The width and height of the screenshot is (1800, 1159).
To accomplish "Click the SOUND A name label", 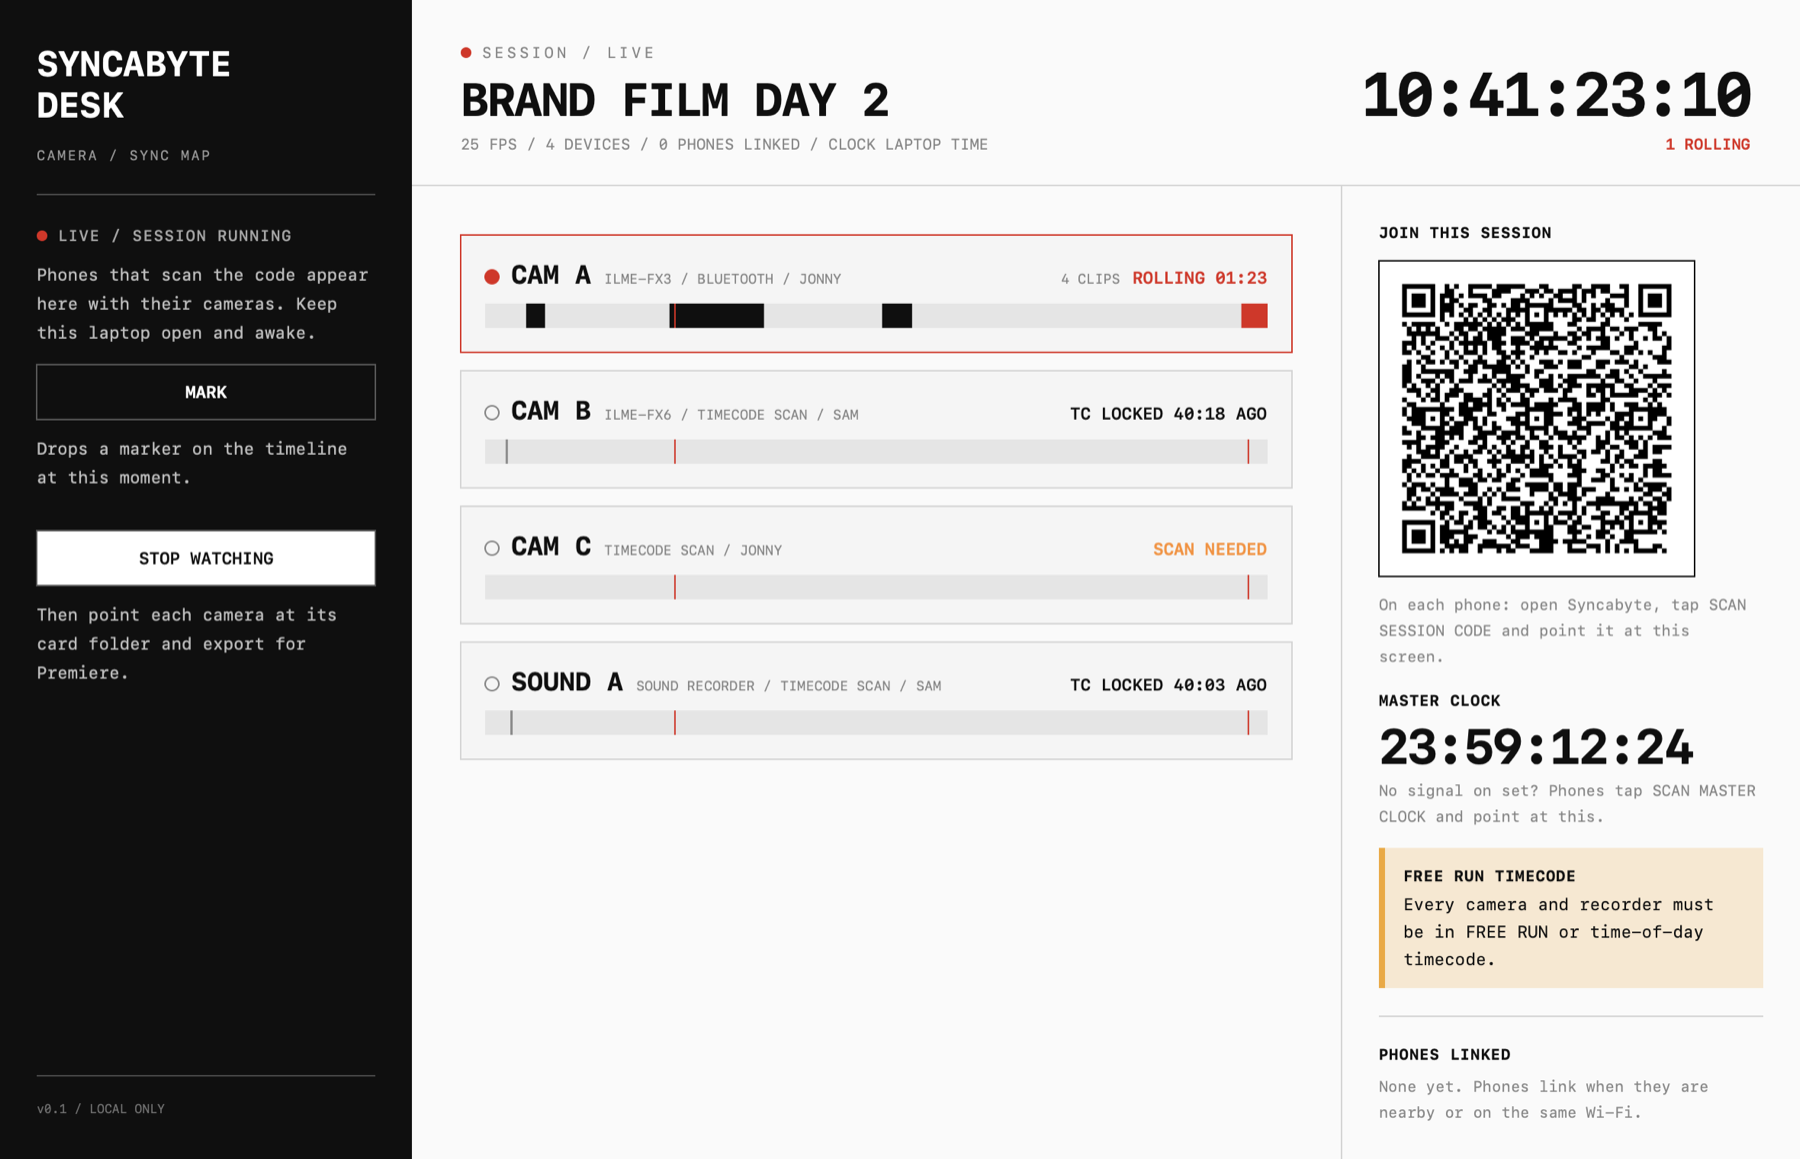I will tap(567, 683).
